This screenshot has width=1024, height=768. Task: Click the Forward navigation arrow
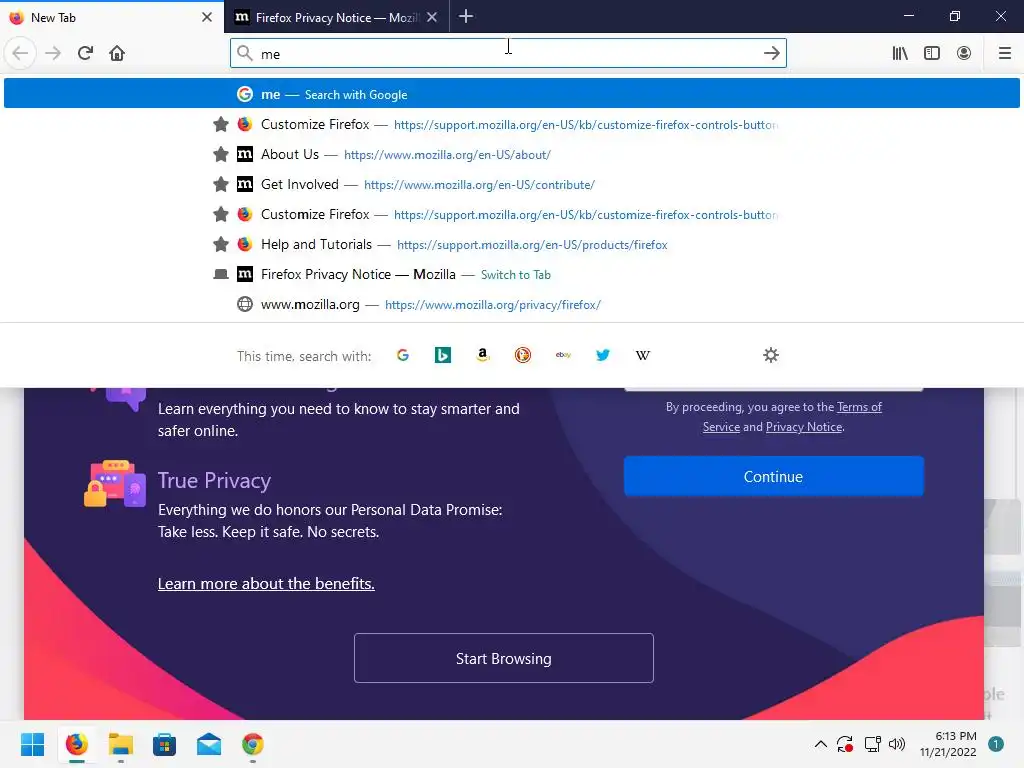click(x=53, y=54)
